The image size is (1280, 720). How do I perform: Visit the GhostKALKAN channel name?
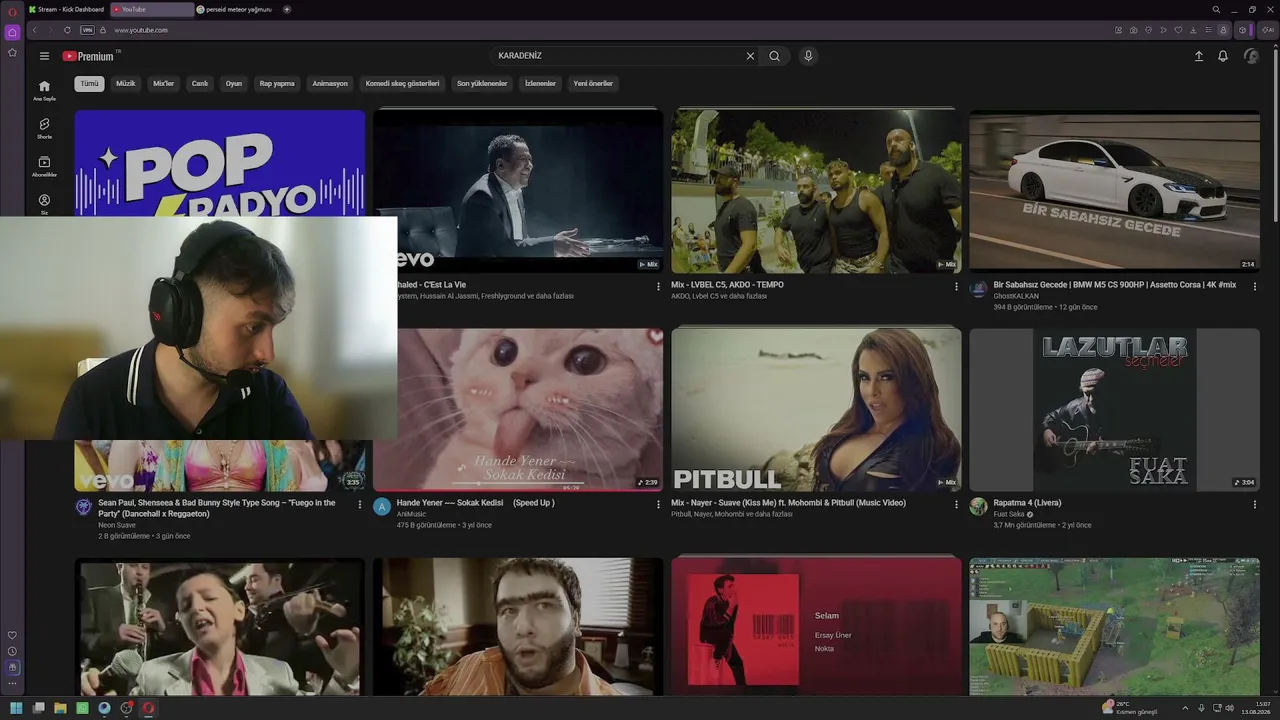pyautogui.click(x=1016, y=296)
